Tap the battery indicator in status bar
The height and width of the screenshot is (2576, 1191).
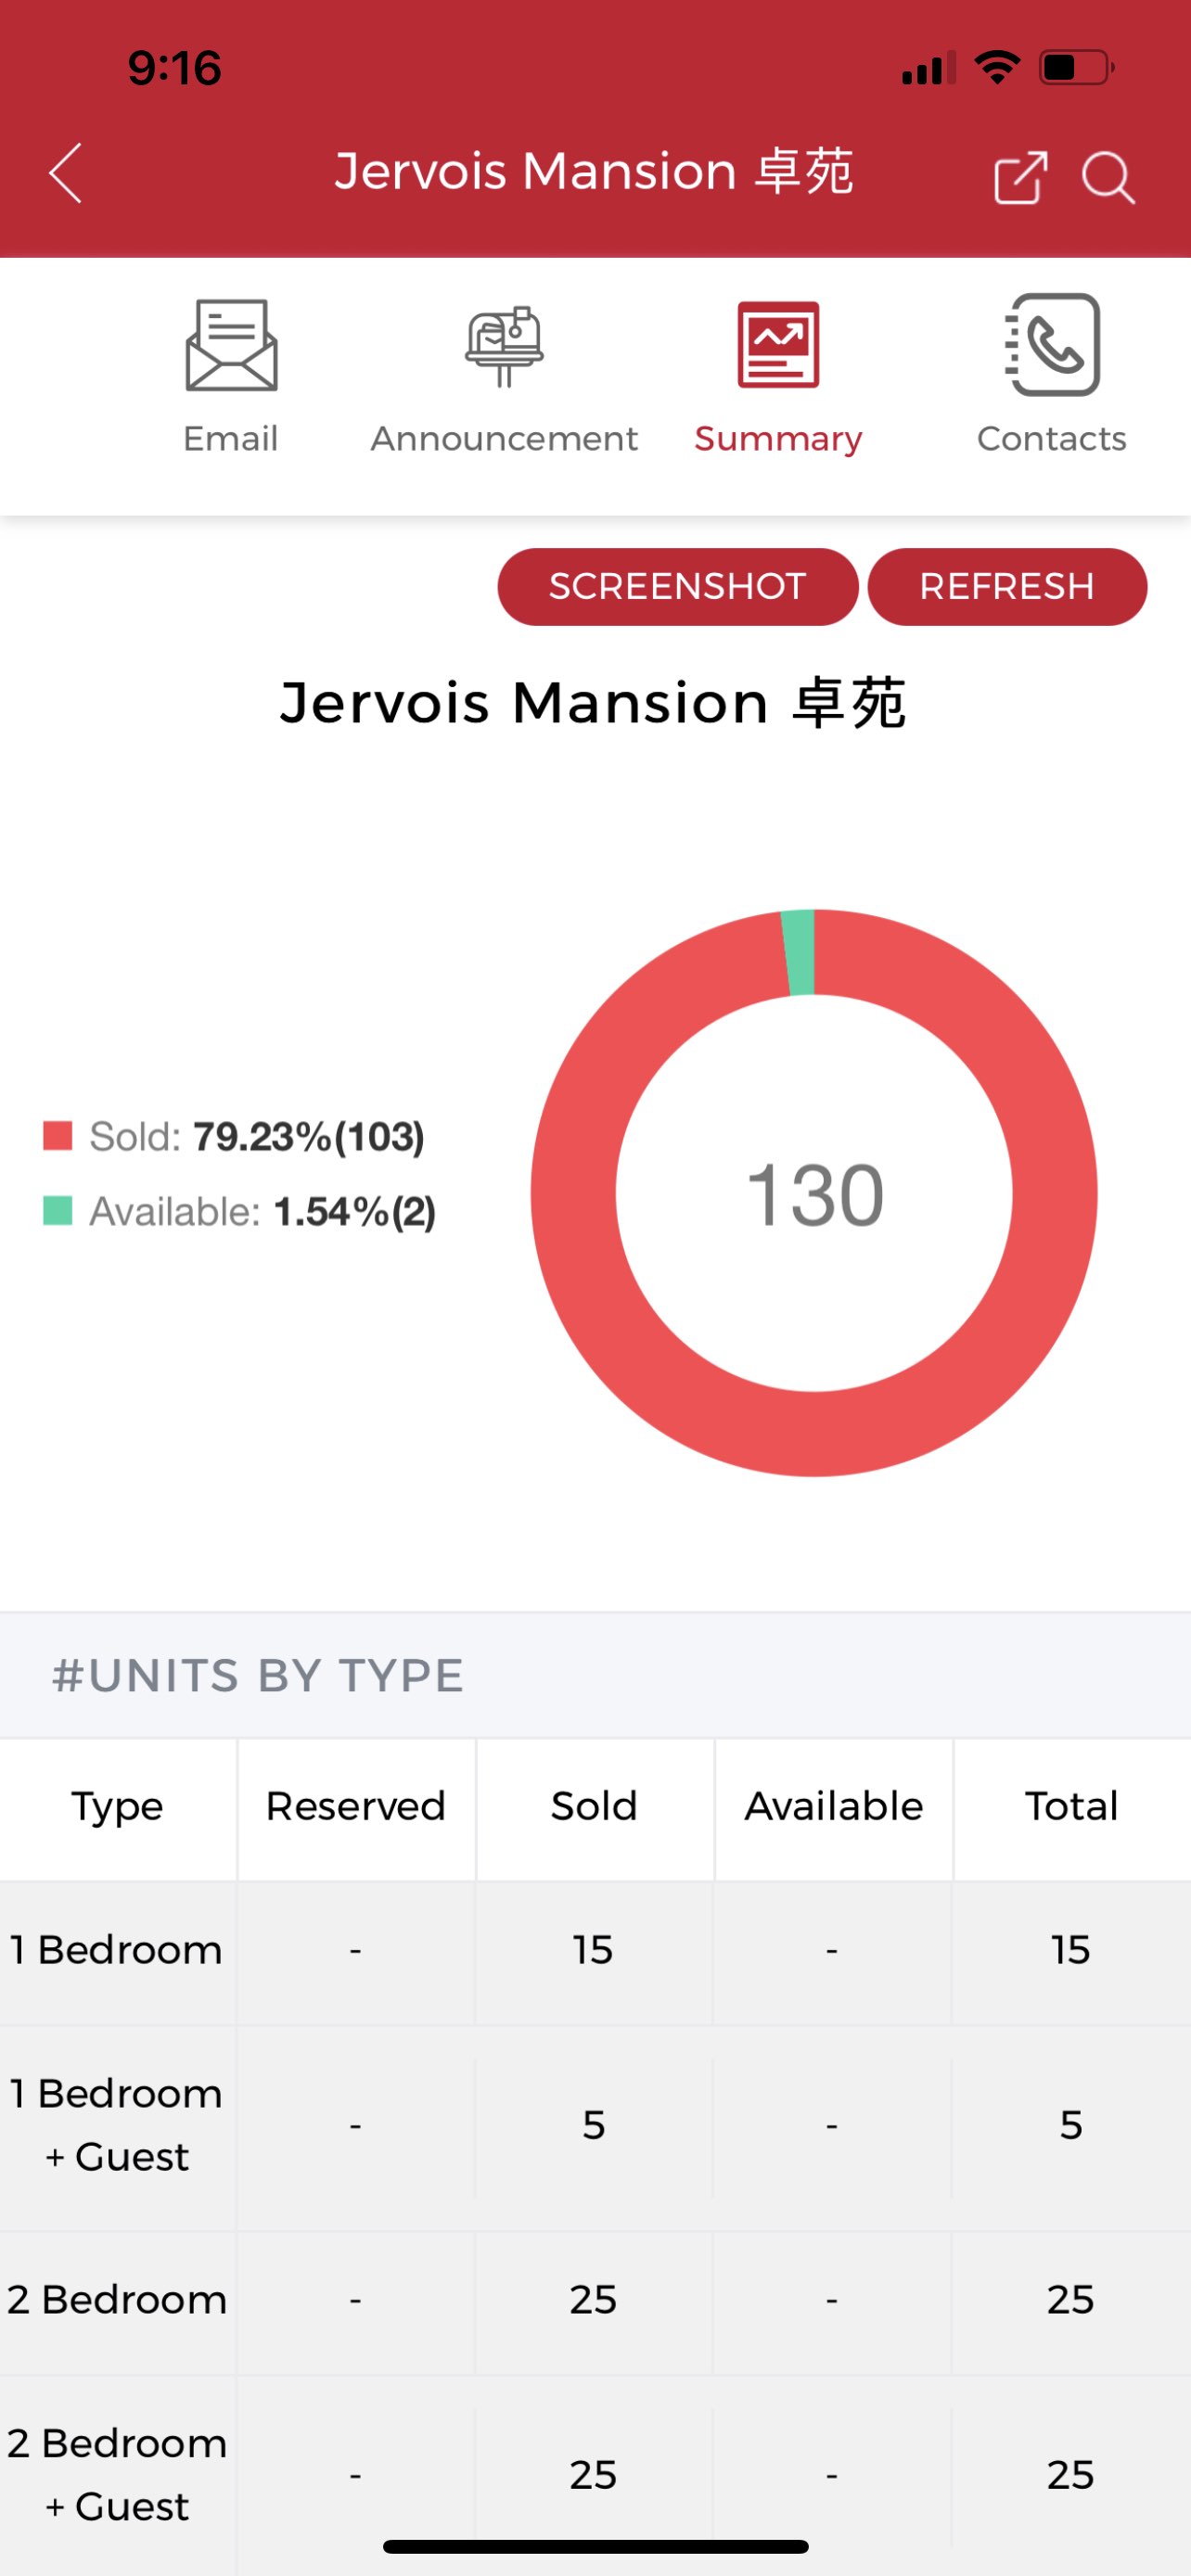pos(1076,68)
